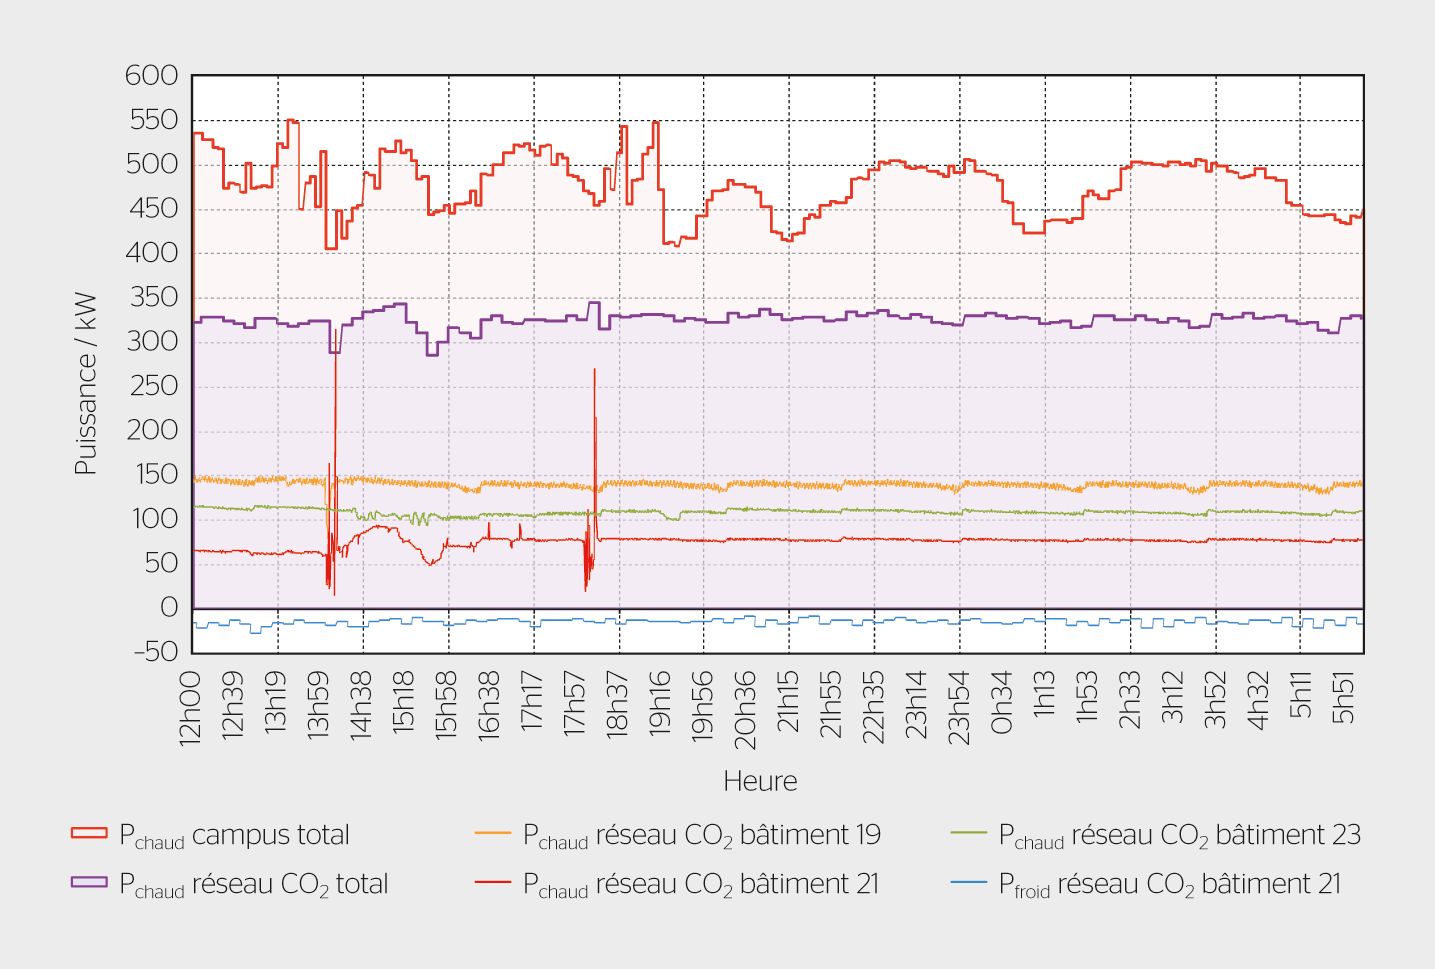
Task: Click the 'Puissance / kW' y-axis title
Action: [x=86, y=383]
